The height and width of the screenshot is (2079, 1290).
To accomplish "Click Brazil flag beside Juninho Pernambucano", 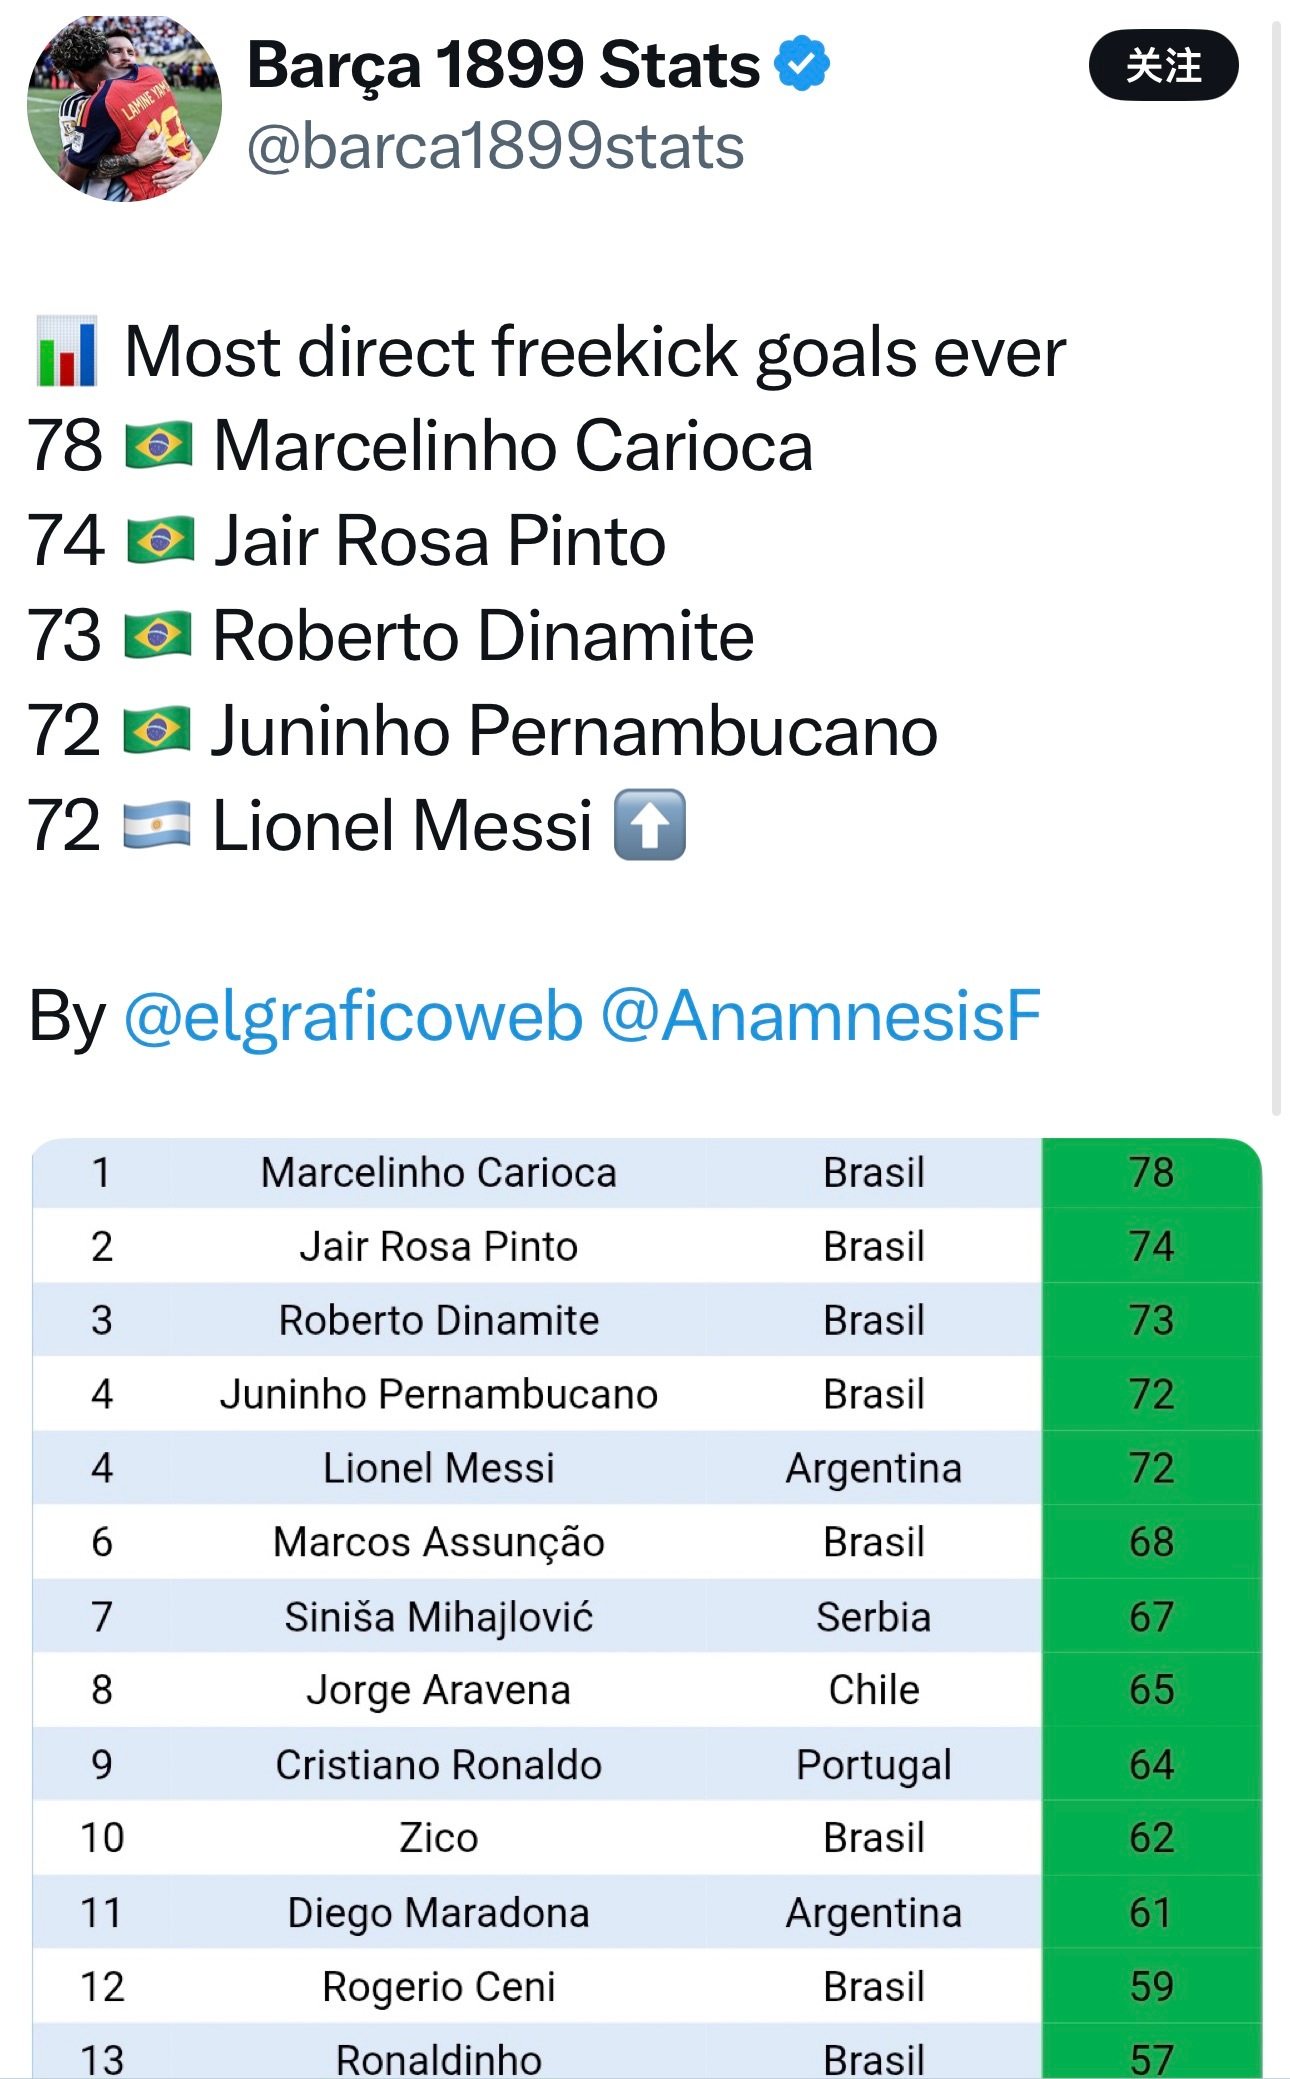I will pyautogui.click(x=157, y=730).
